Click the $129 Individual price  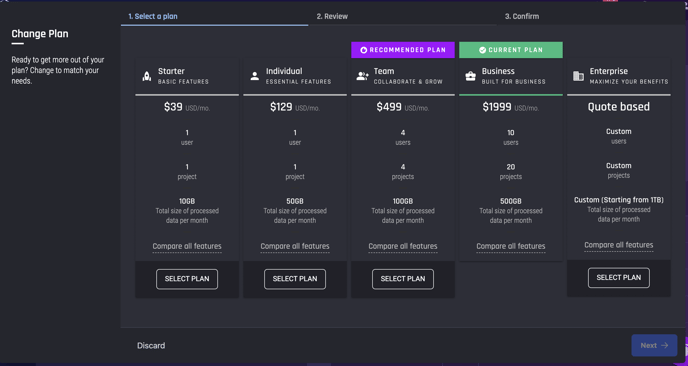point(281,107)
